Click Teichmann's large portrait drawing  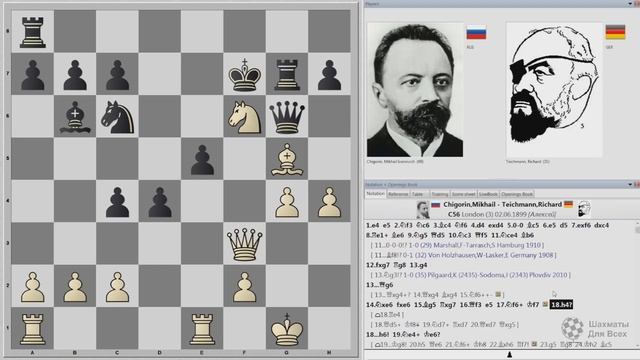[554, 90]
